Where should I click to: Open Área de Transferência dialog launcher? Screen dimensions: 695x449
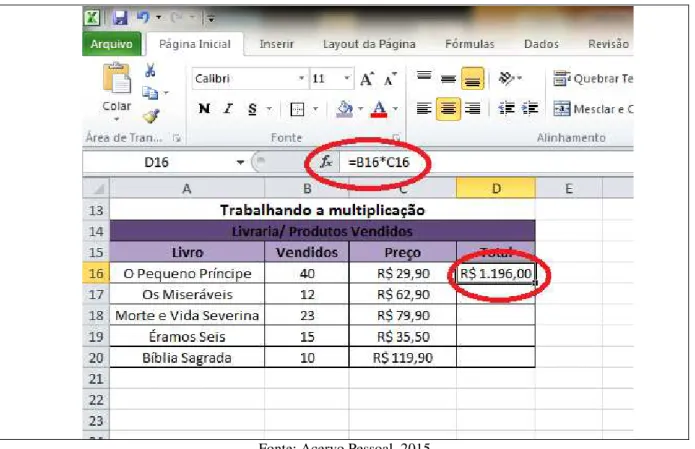pos(177,139)
